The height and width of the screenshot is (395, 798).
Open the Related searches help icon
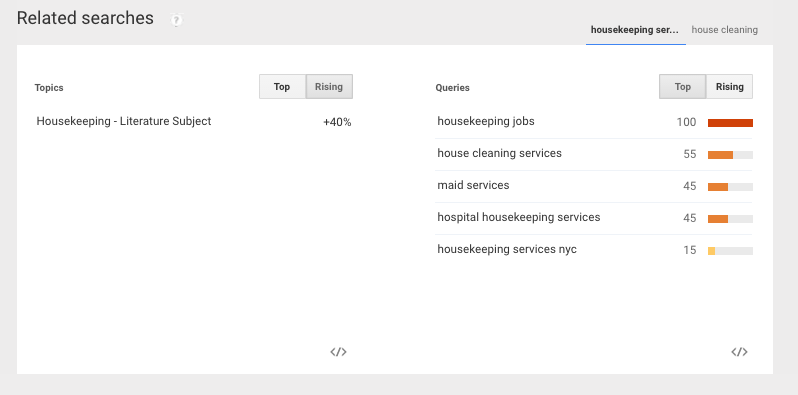pyautogui.click(x=176, y=20)
